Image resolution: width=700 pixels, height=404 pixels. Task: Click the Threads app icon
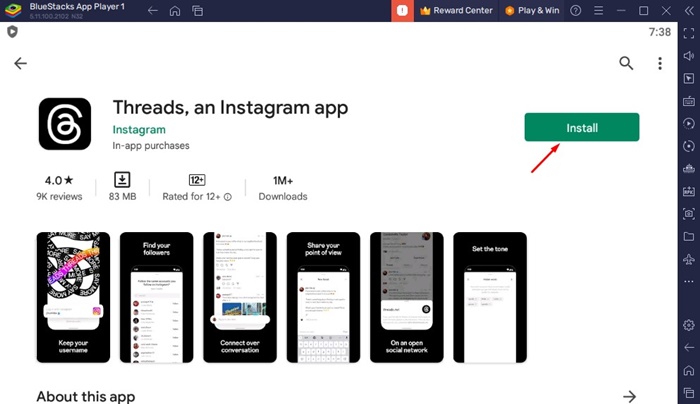(65, 124)
